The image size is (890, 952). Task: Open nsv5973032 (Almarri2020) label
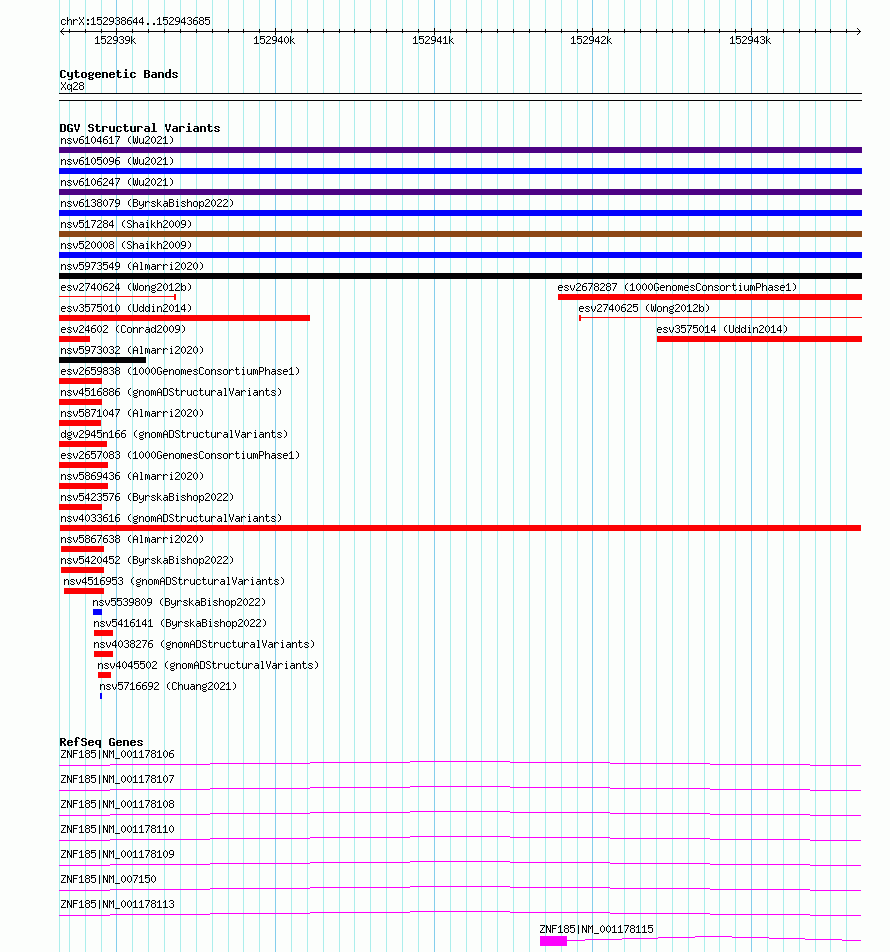tap(132, 350)
